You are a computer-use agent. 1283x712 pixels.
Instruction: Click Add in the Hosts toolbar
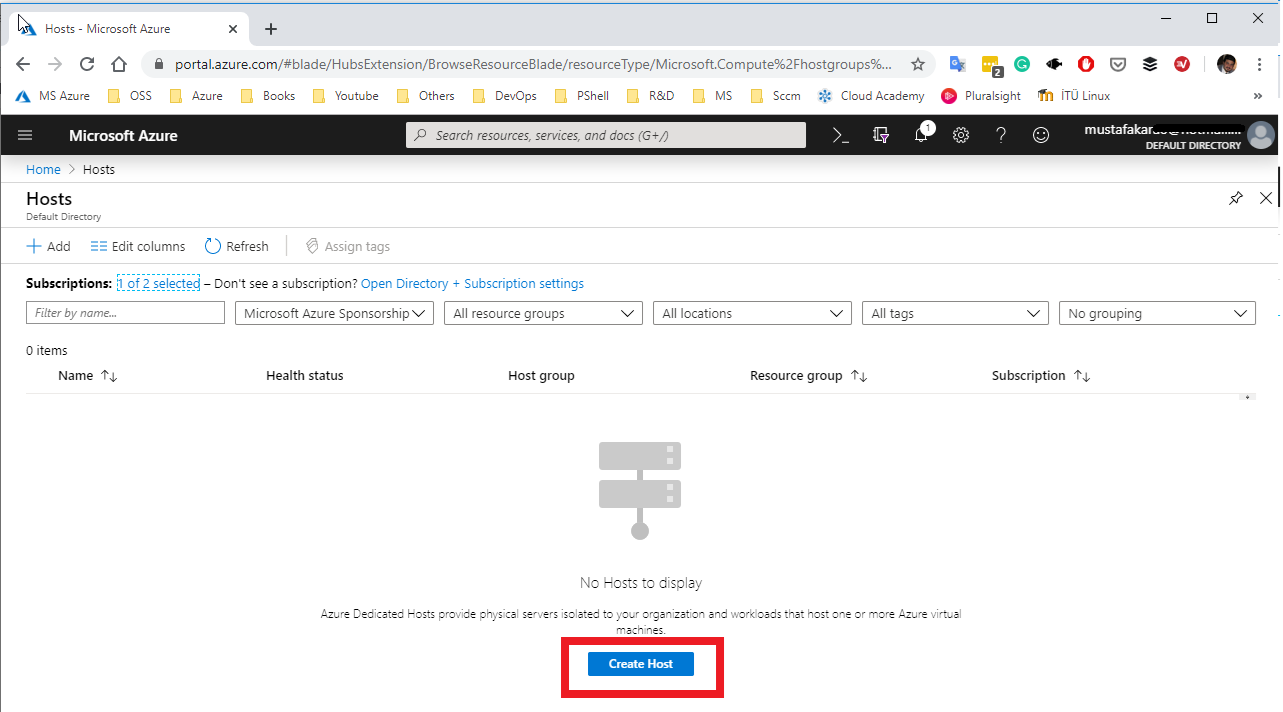pyautogui.click(x=48, y=246)
